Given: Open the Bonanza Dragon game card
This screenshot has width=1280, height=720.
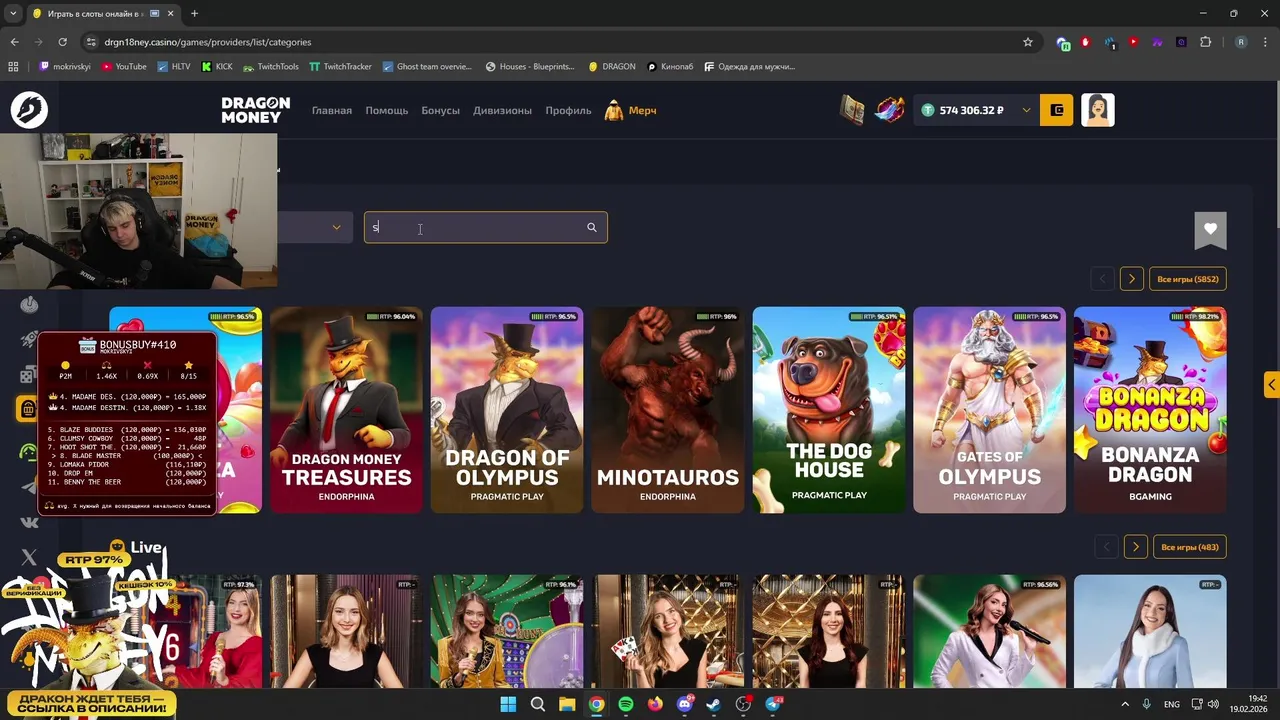Looking at the screenshot, I should pos(1150,410).
